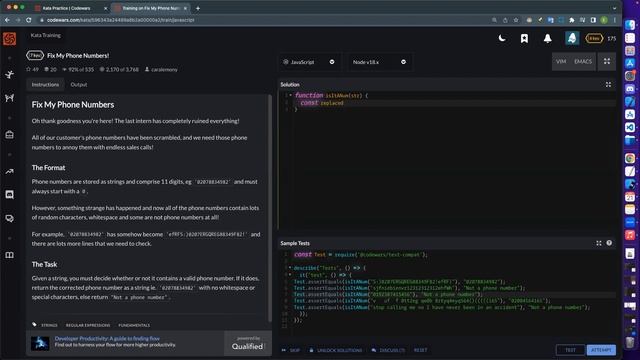The height and width of the screenshot is (360, 640).
Task: Maximize the Solution panel
Action: (x=608, y=84)
